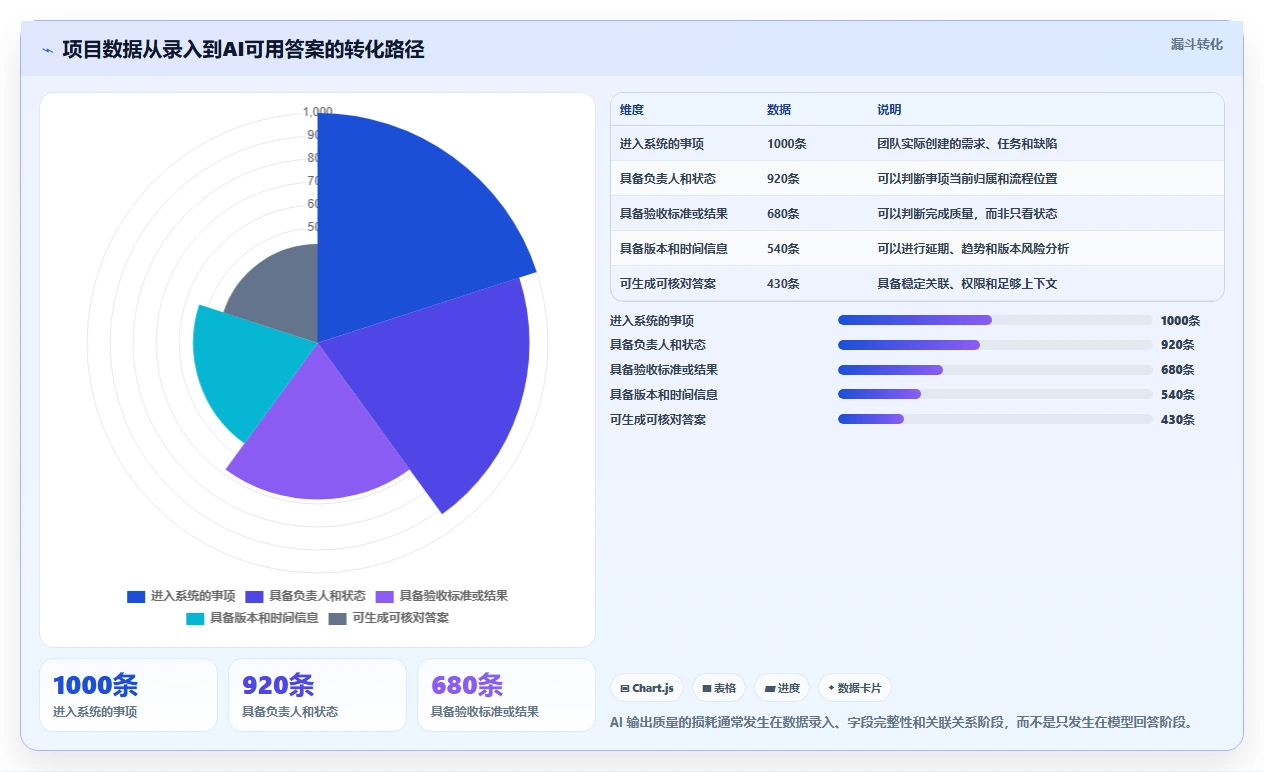This screenshot has width=1264, height=772.
Task: Click progress label 进入系统的事项
Action: pyautogui.click(x=652, y=321)
